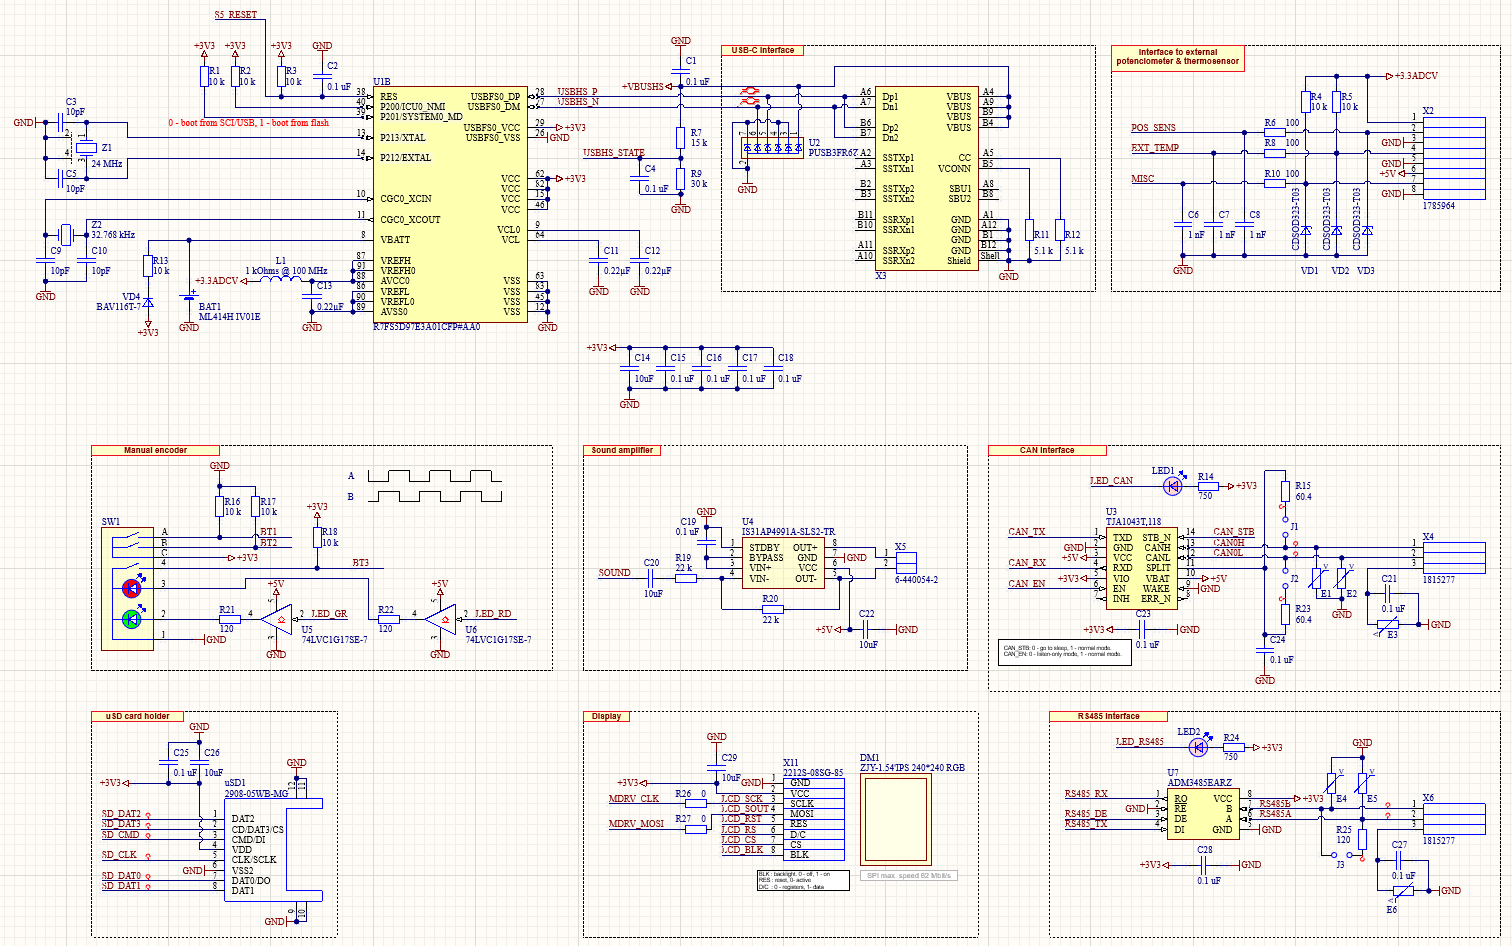Image resolution: width=1512 pixels, height=946 pixels.
Task: Click the 'Manual encoder' section title
Action: coord(155,450)
